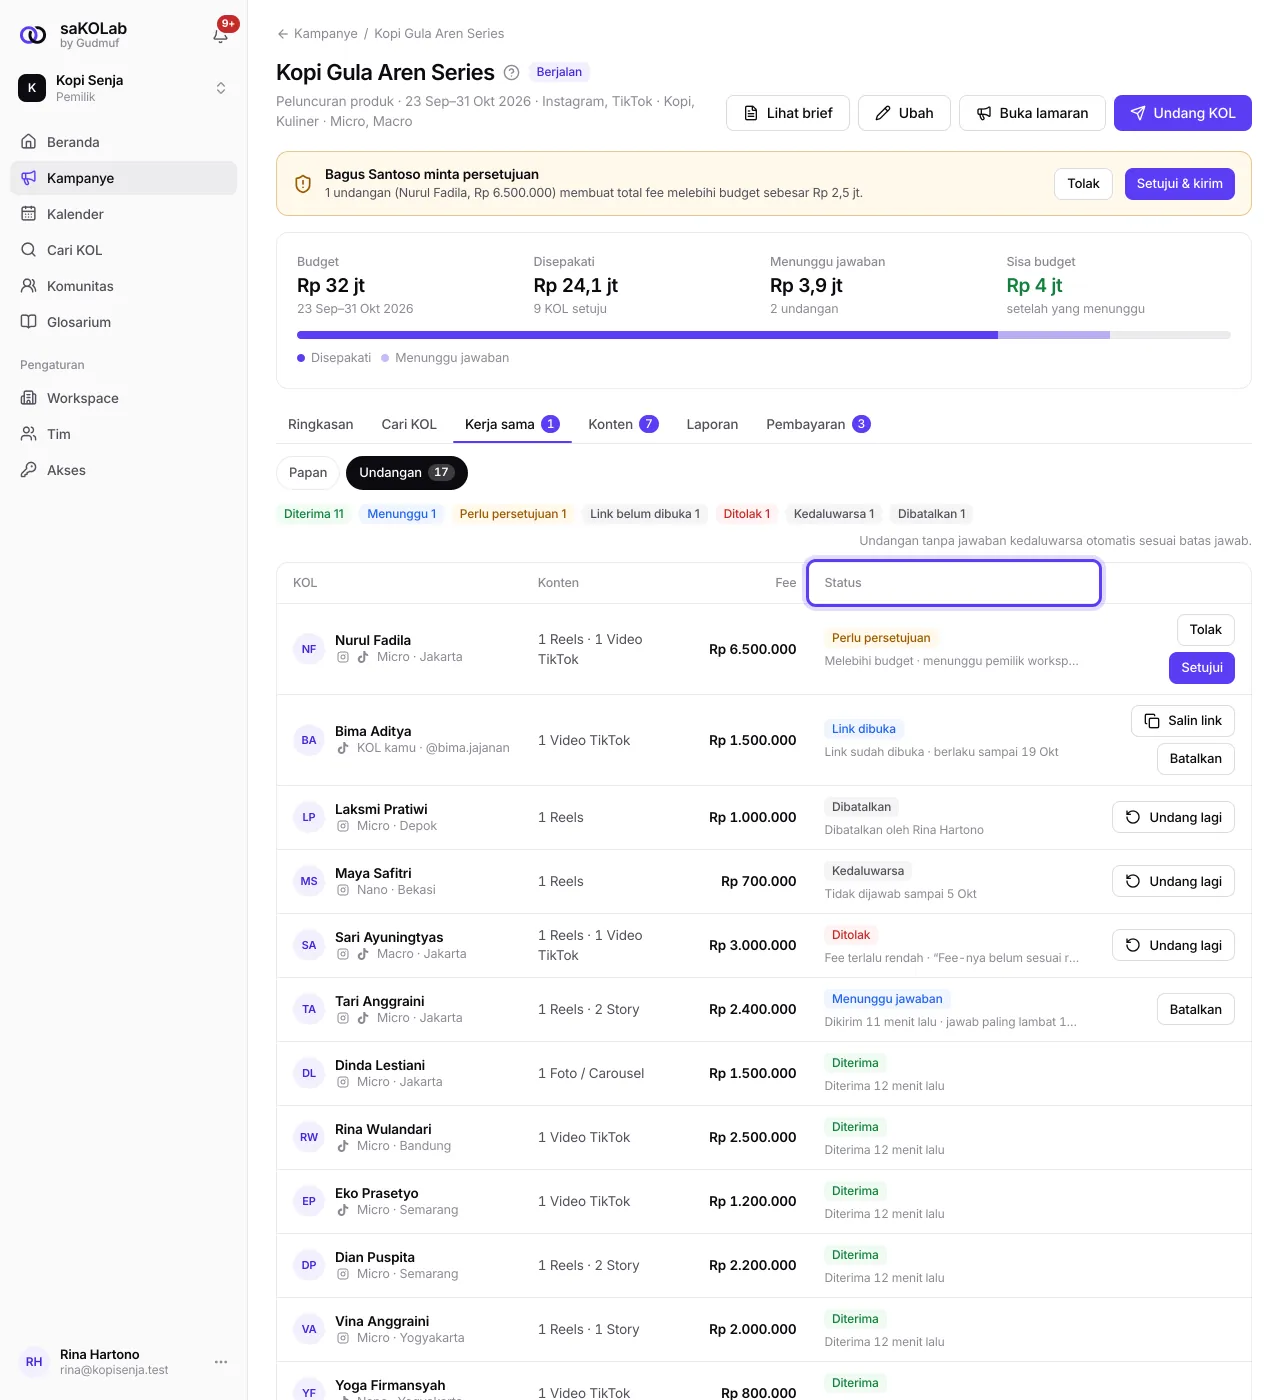The width and height of the screenshot is (1280, 1400).
Task: Click the Status column header
Action: 954,583
